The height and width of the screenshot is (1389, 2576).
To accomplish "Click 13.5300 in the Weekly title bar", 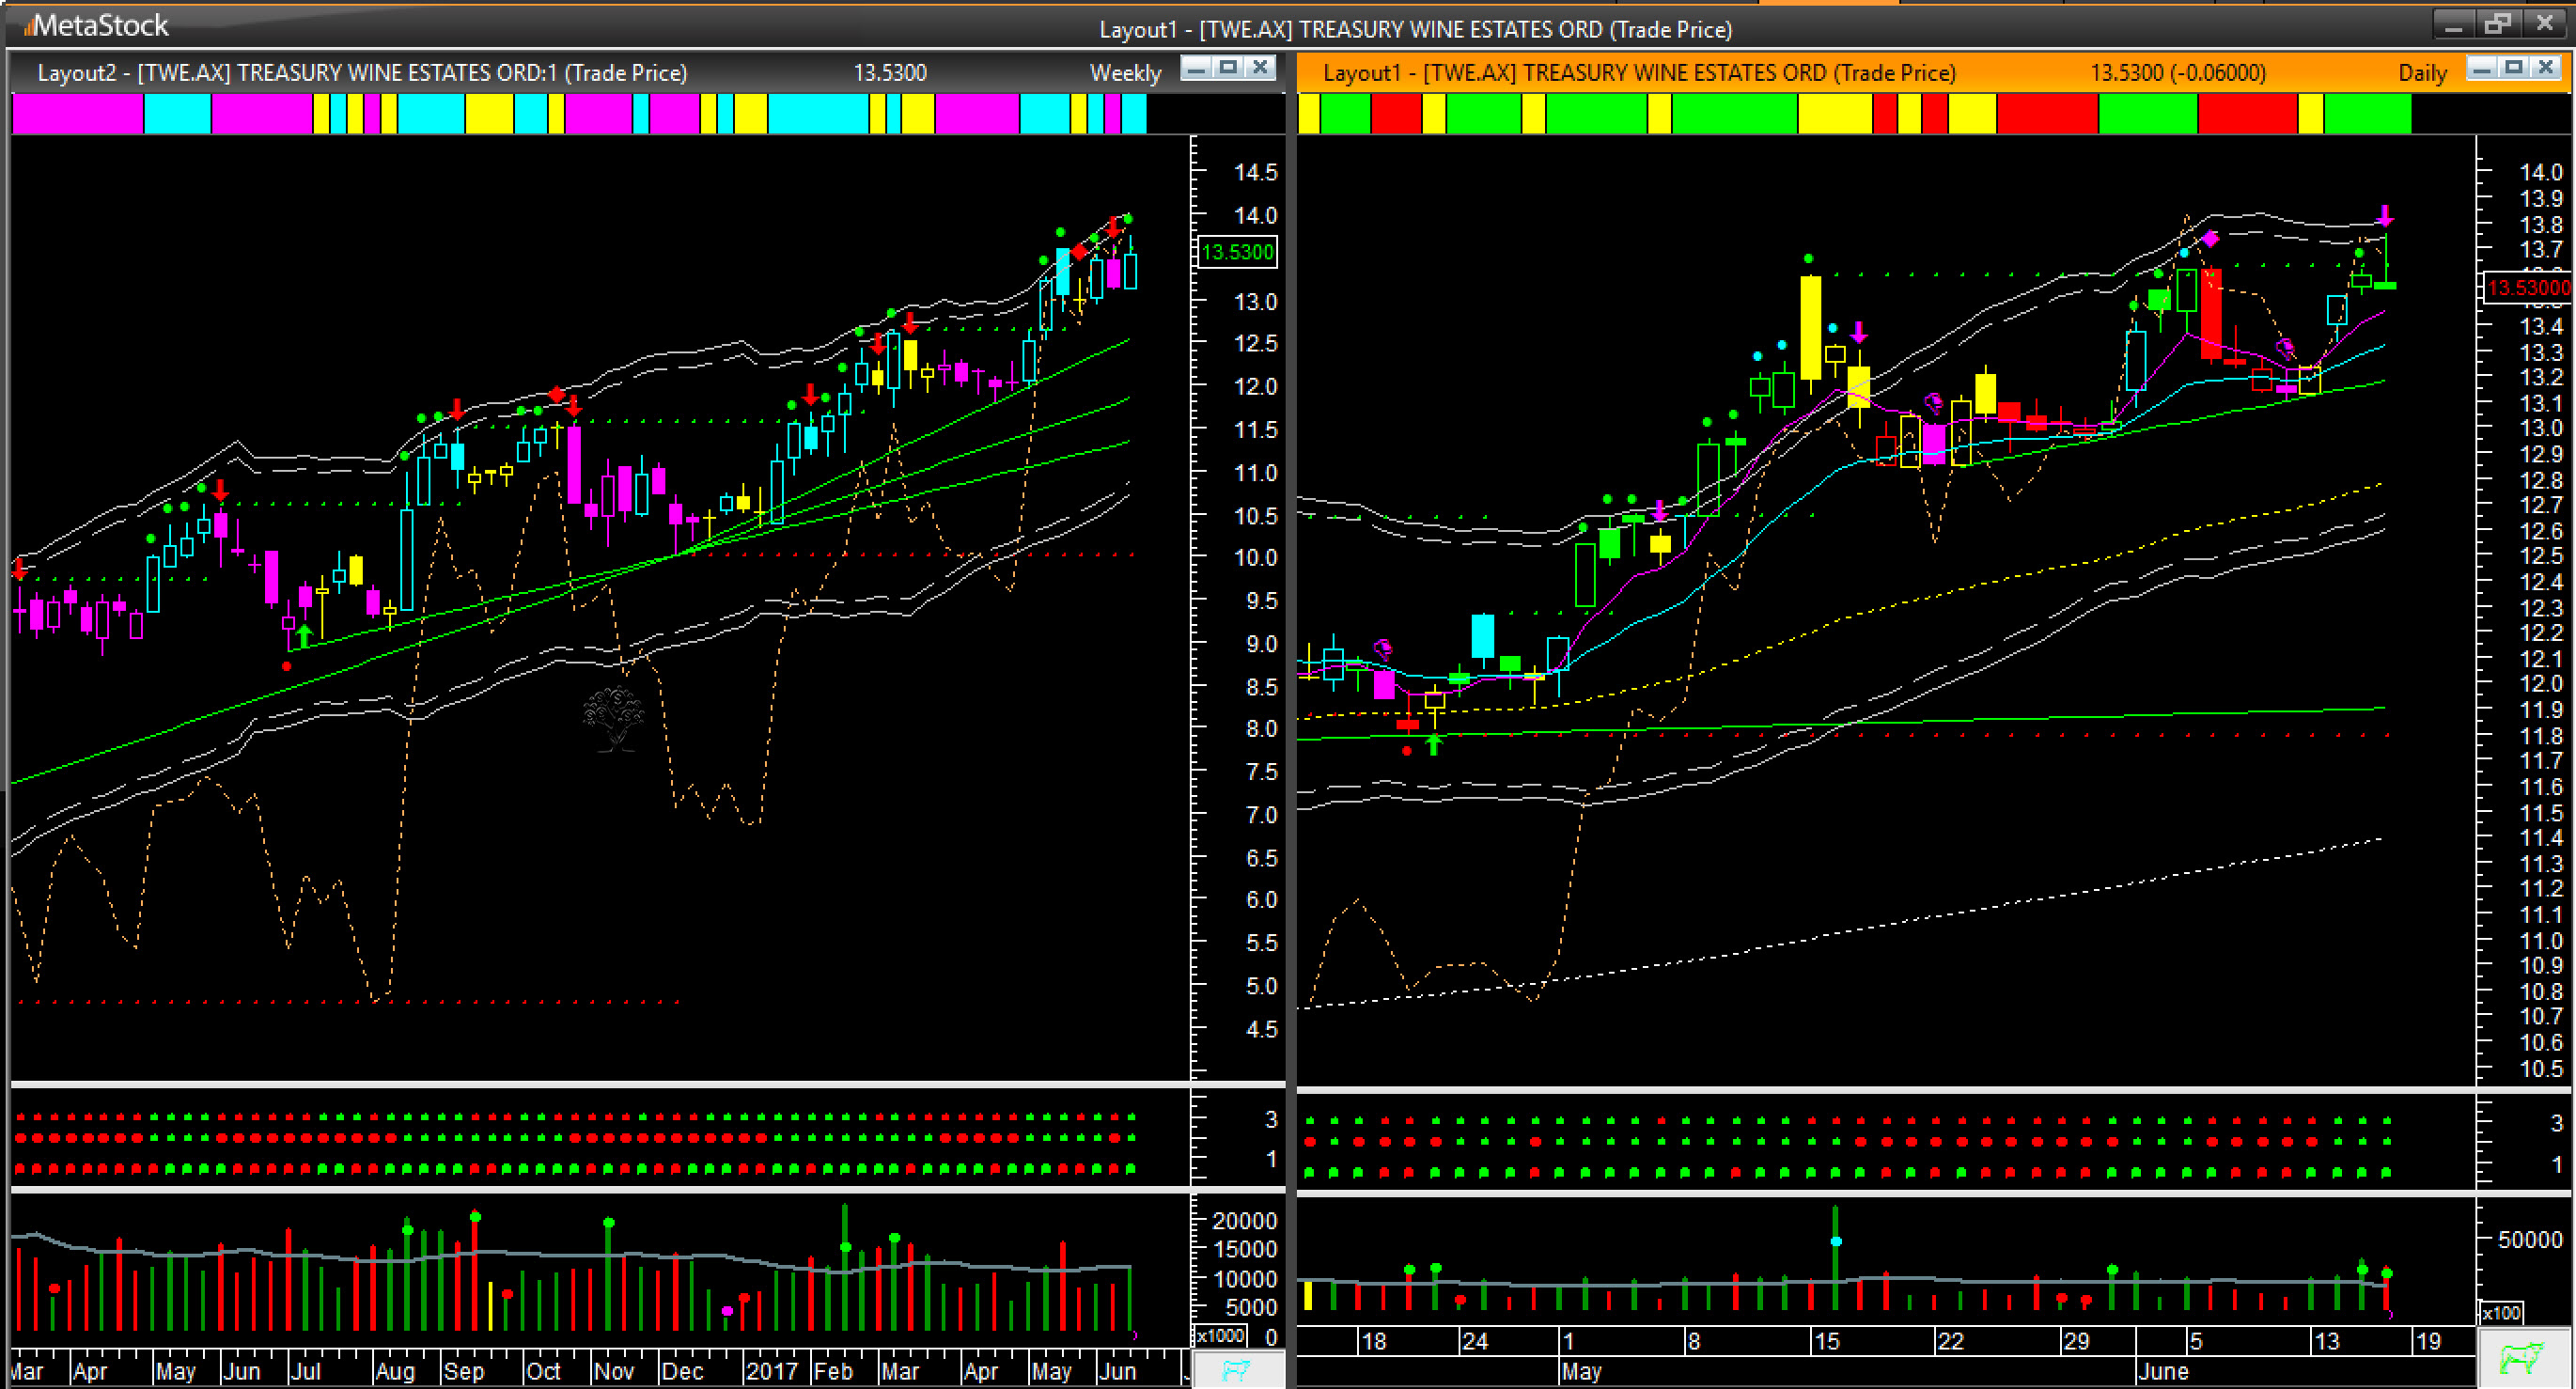I will 890,73.
